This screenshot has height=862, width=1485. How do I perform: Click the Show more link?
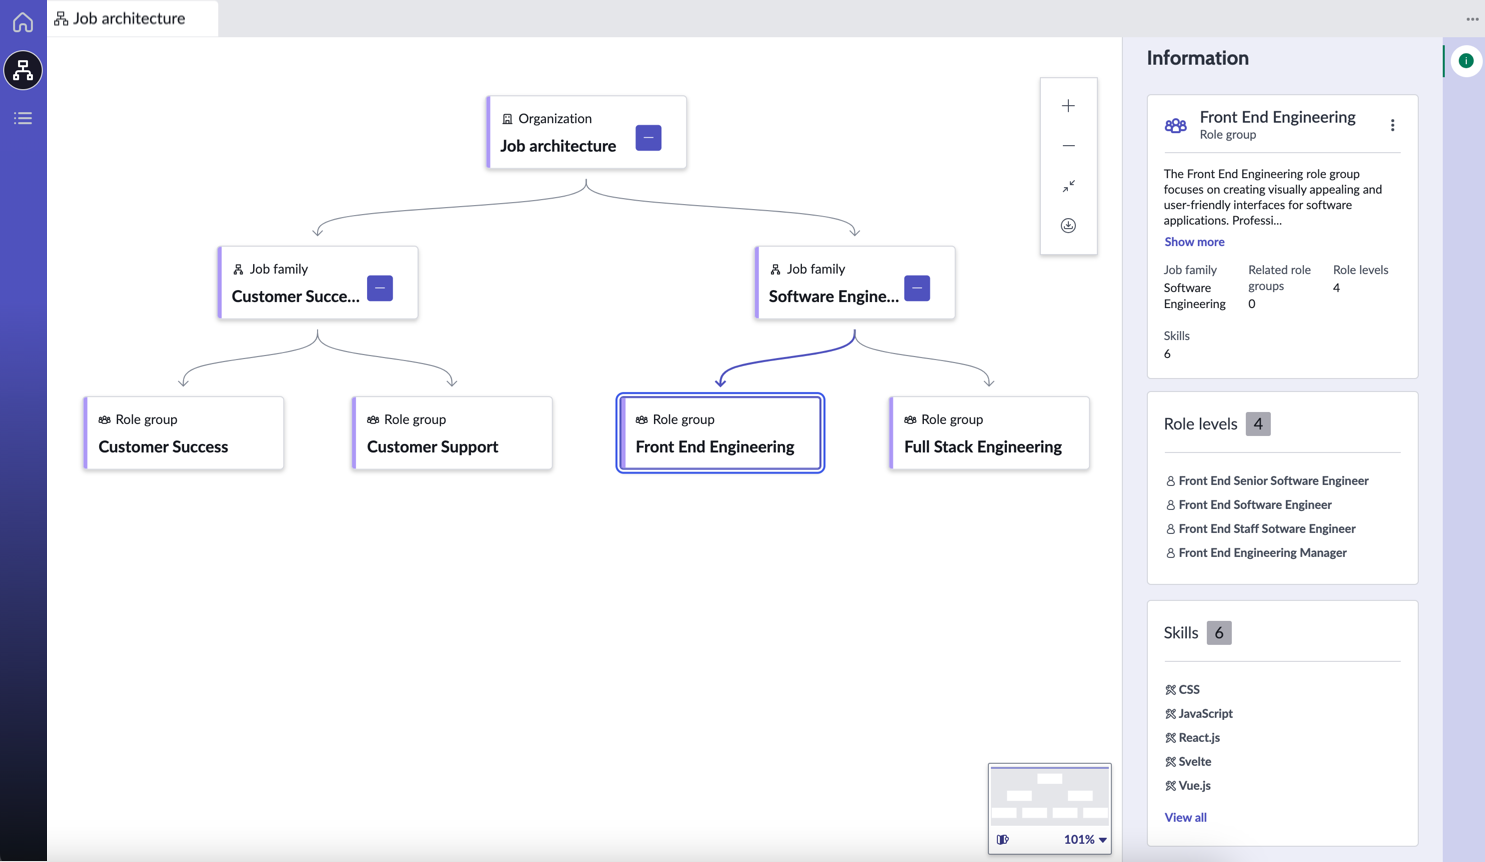coord(1194,242)
